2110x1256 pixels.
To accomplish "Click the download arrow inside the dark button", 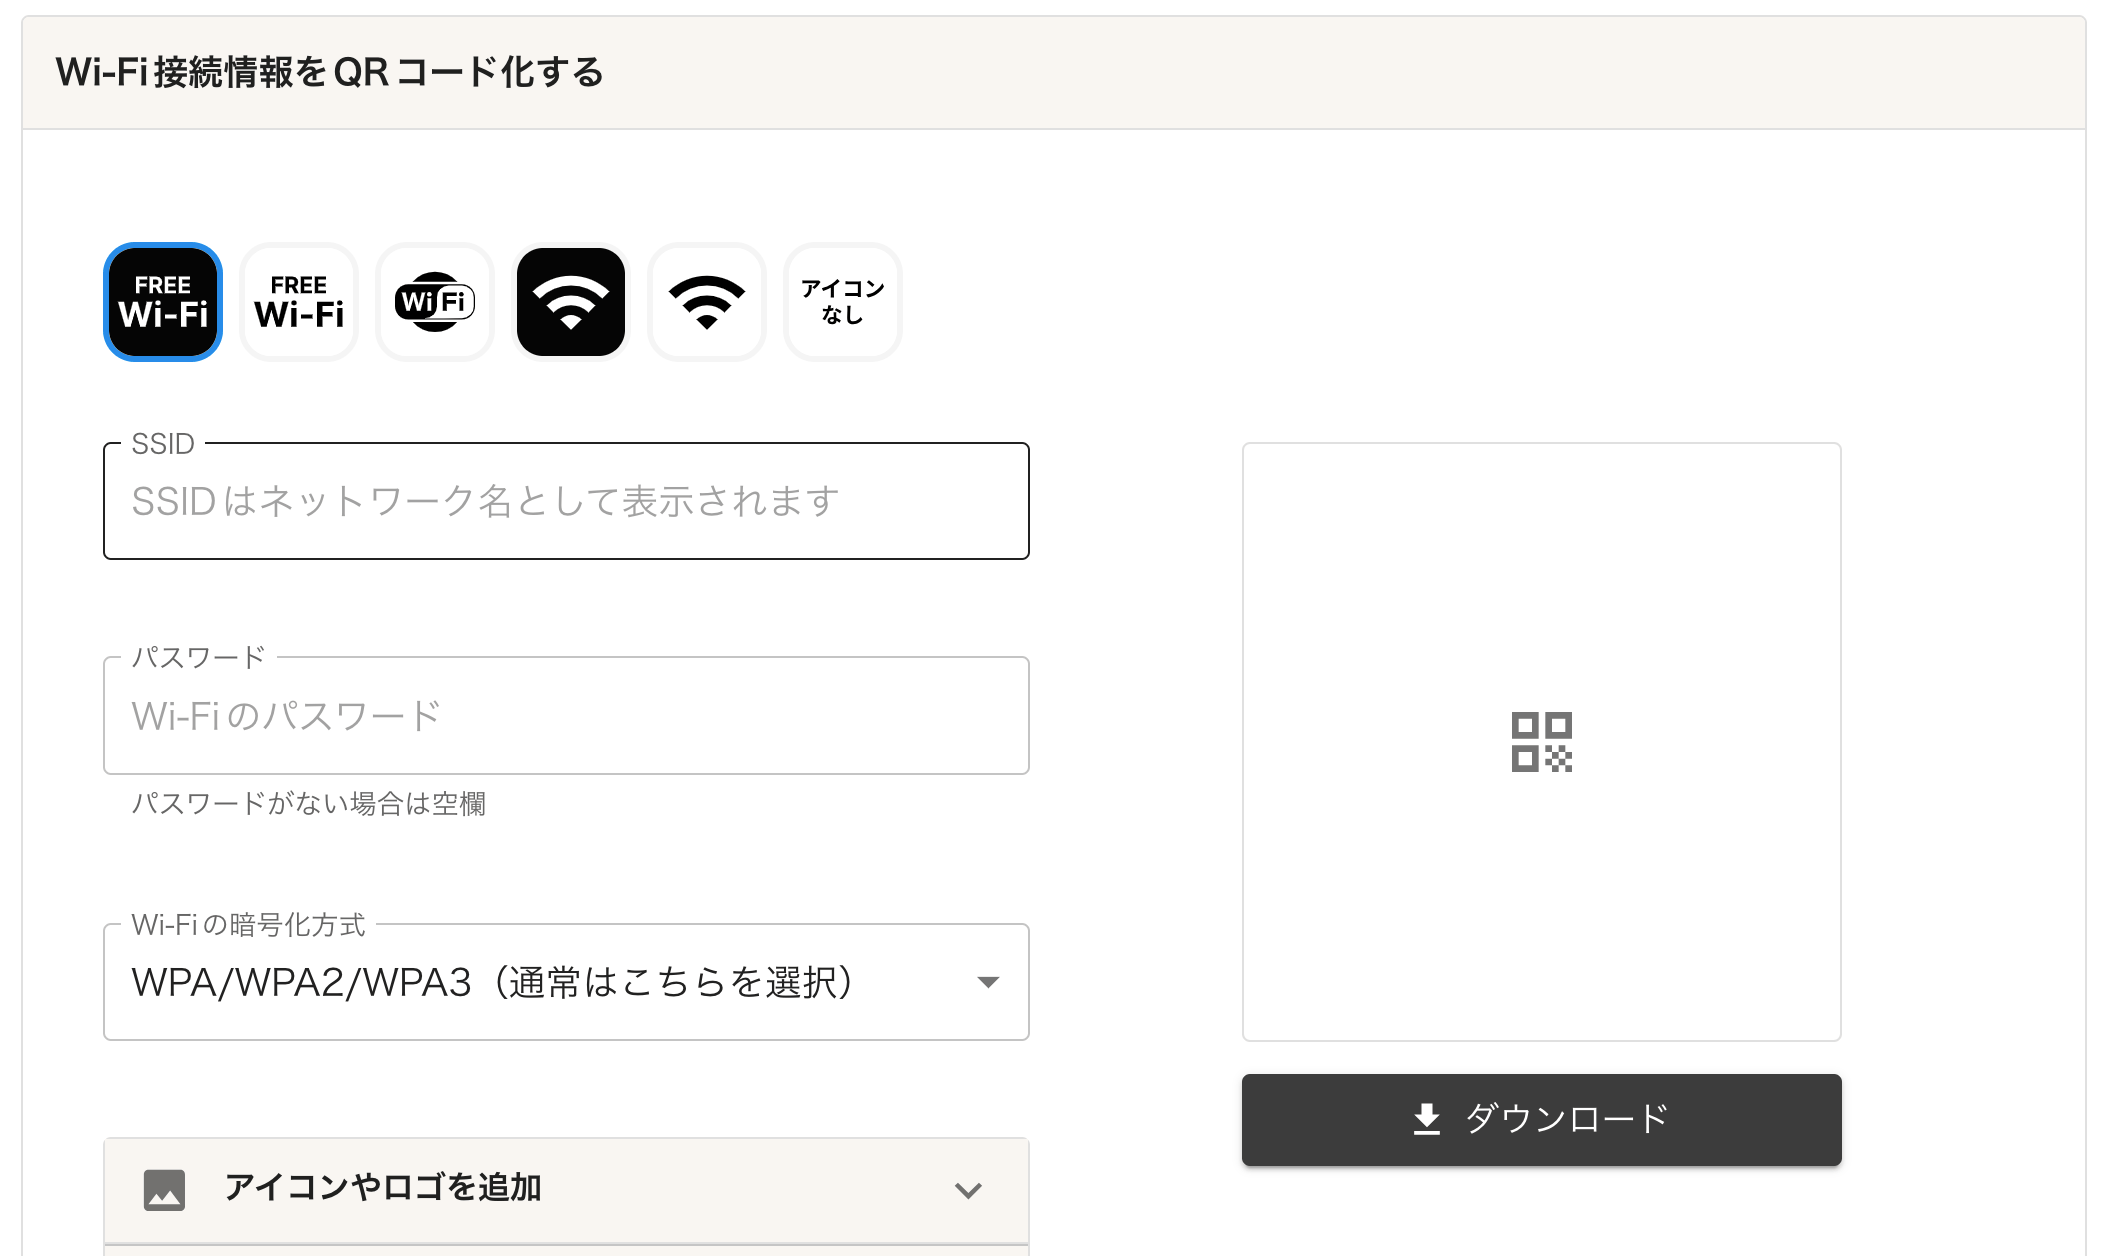I will (1427, 1119).
